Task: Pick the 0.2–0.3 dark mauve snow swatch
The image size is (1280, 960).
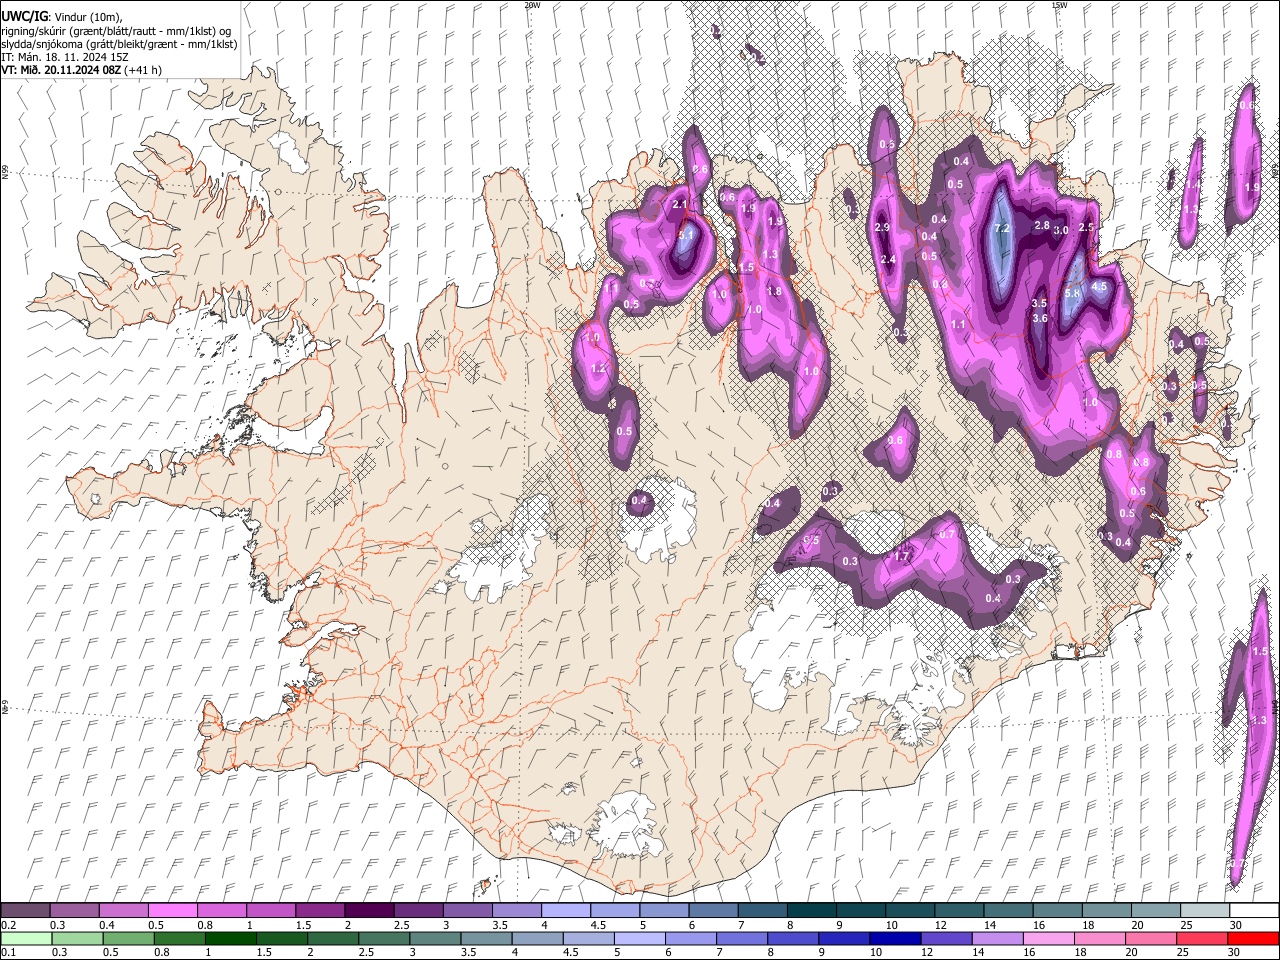Action: 26,911
